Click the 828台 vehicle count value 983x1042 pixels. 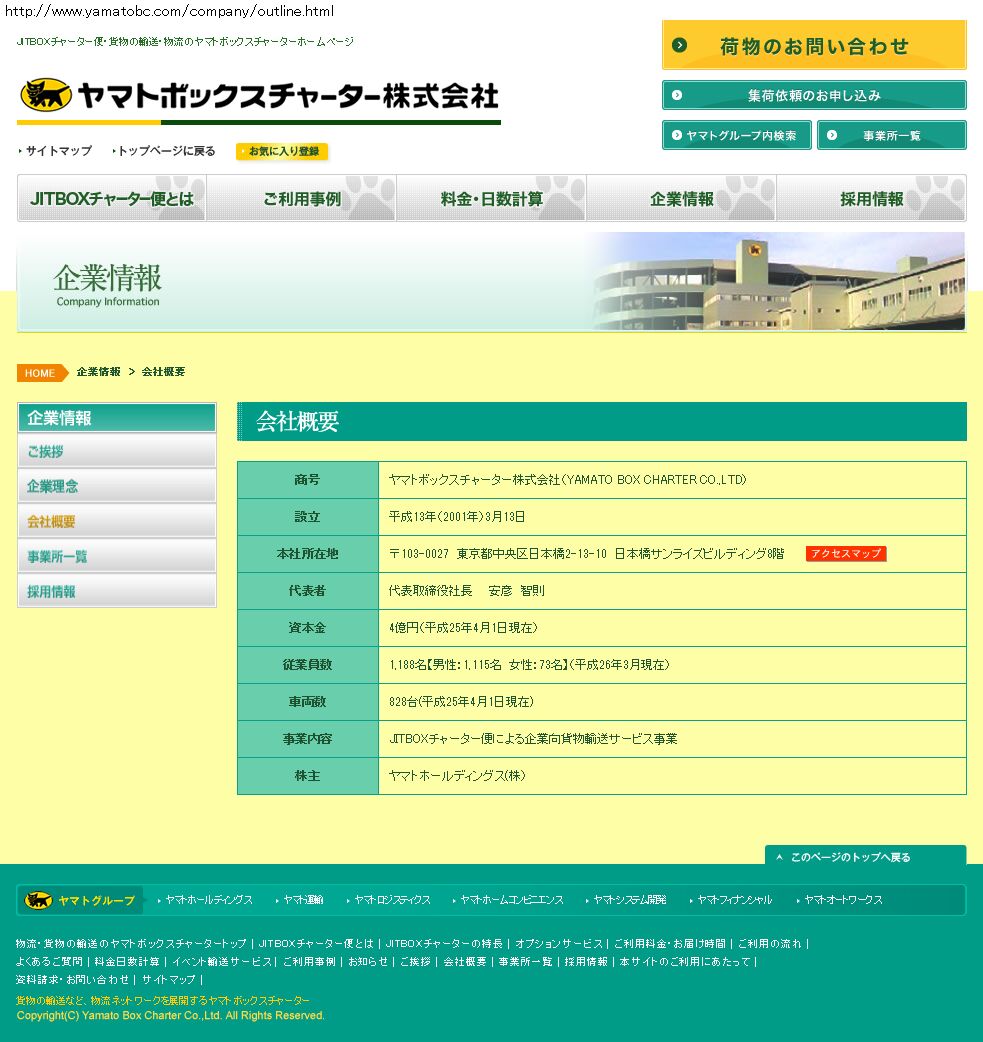tap(461, 702)
